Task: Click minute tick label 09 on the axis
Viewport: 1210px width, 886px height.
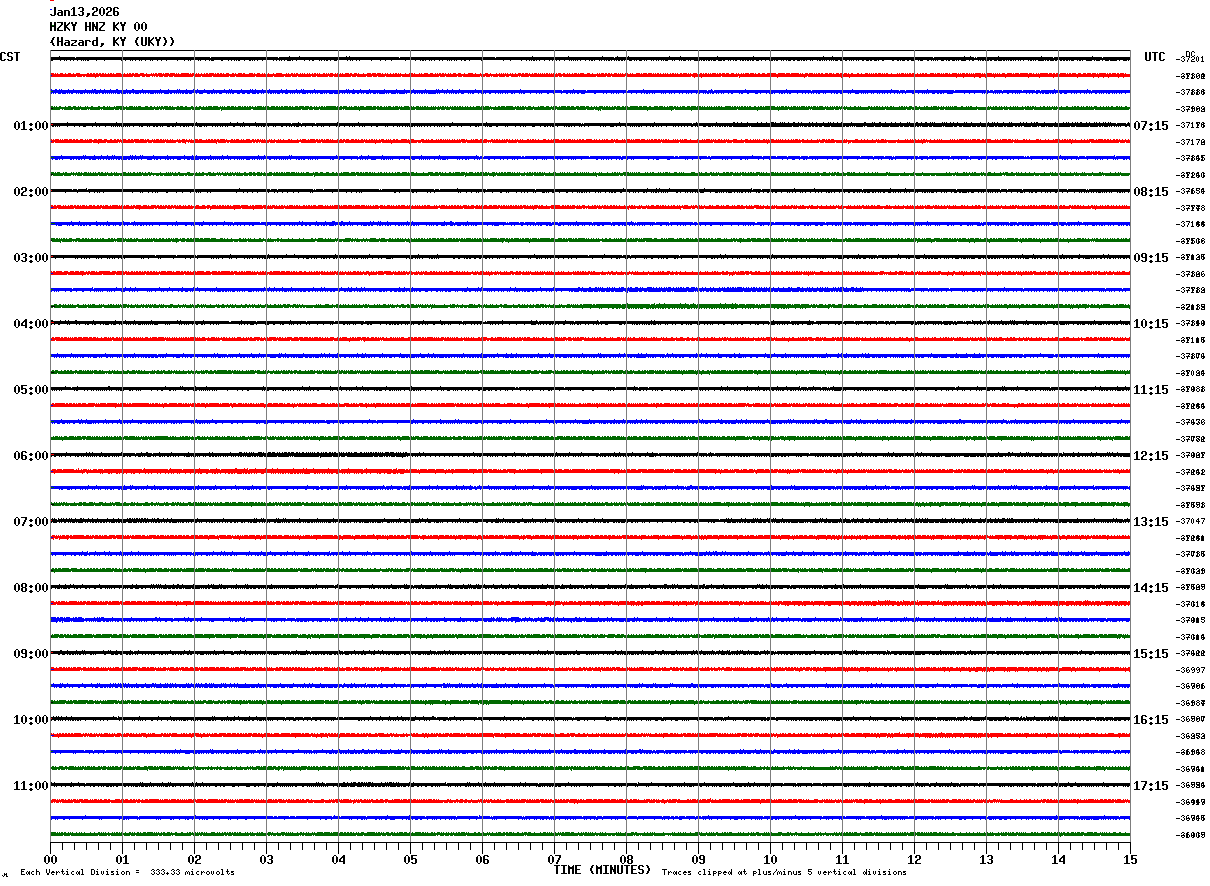Action: (x=698, y=860)
